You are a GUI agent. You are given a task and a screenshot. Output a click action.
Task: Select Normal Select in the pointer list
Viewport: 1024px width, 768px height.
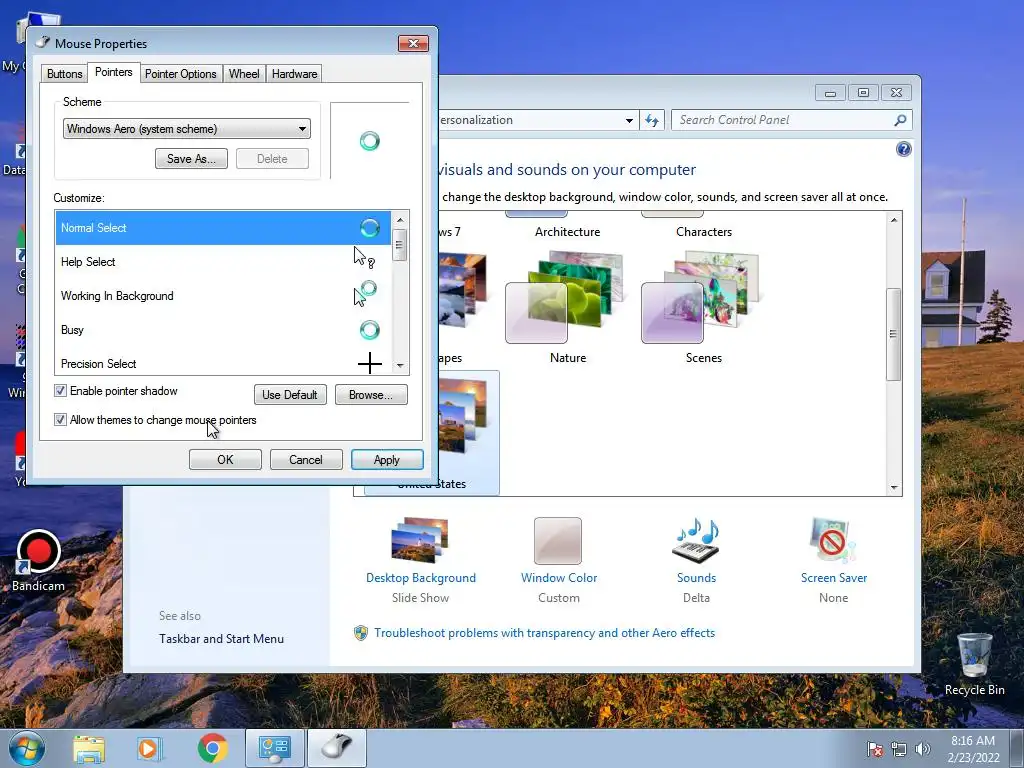tap(223, 228)
